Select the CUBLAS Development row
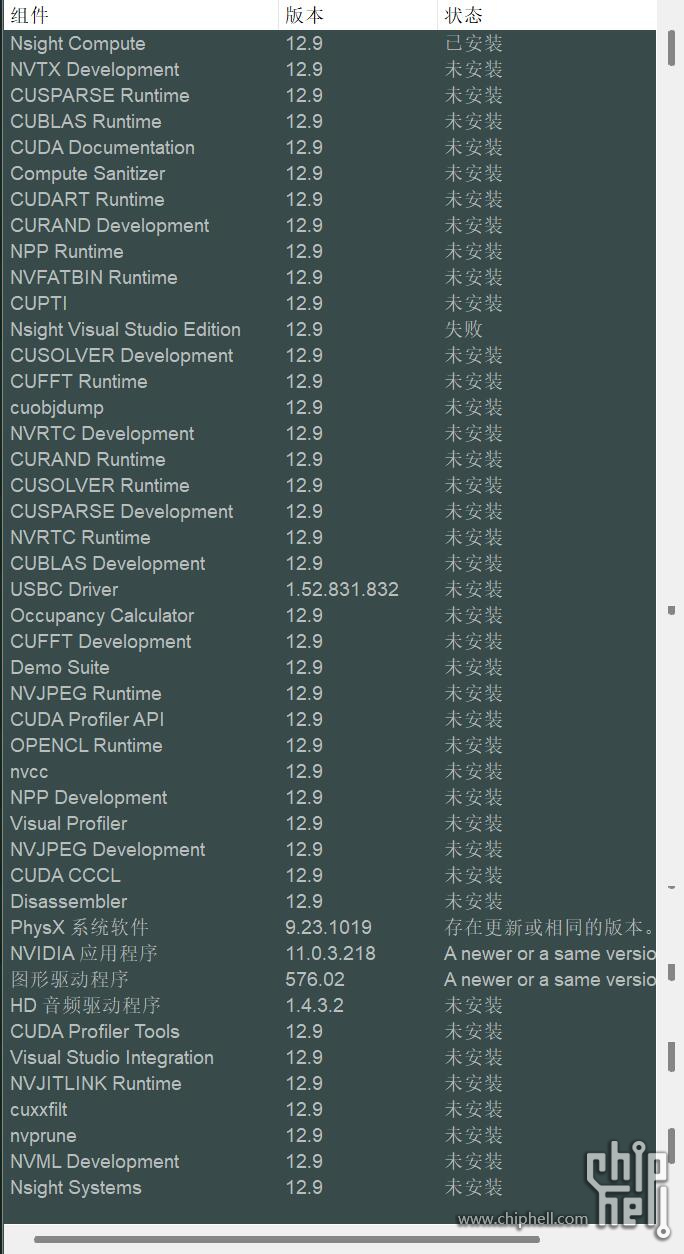This screenshot has height=1254, width=684. click(330, 564)
